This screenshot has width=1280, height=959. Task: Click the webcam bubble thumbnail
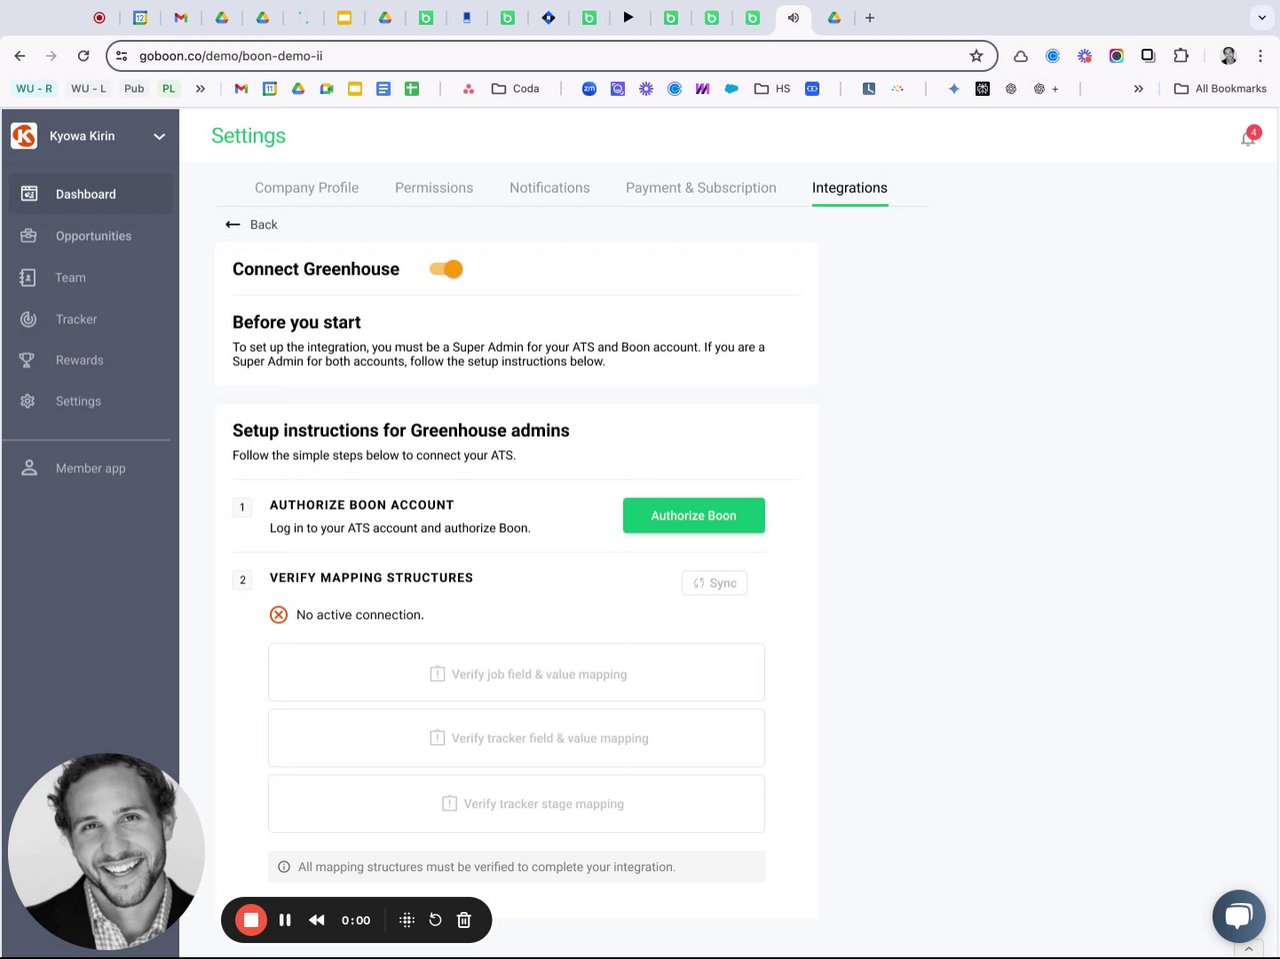106,851
